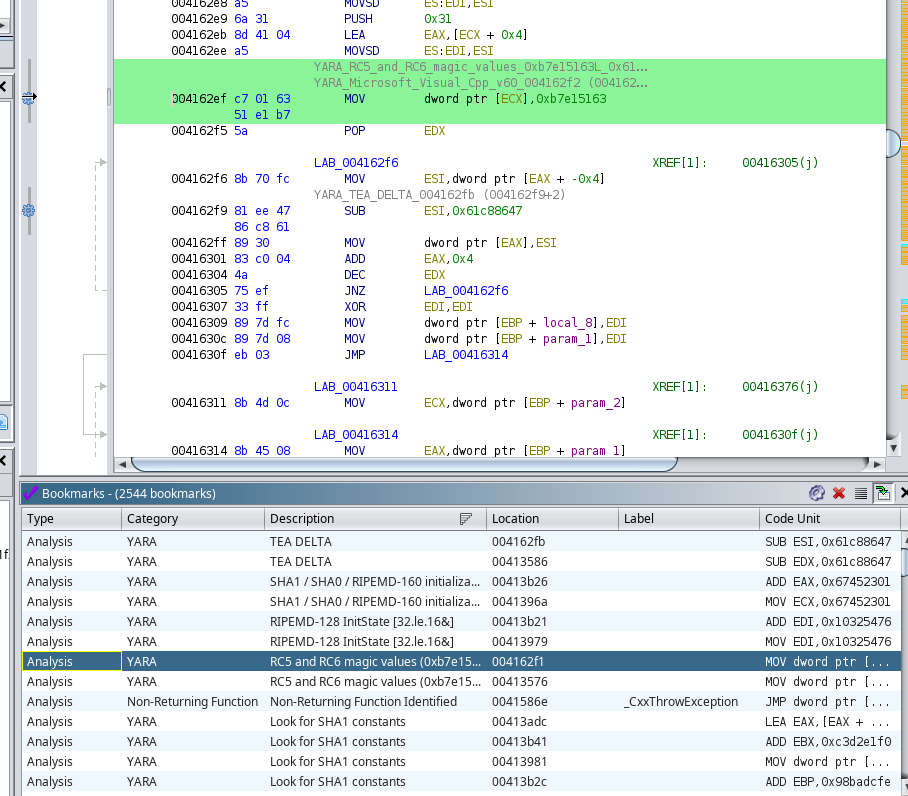Click the make selection lines icon
Viewport: 908px width, 796px height.
861,493
